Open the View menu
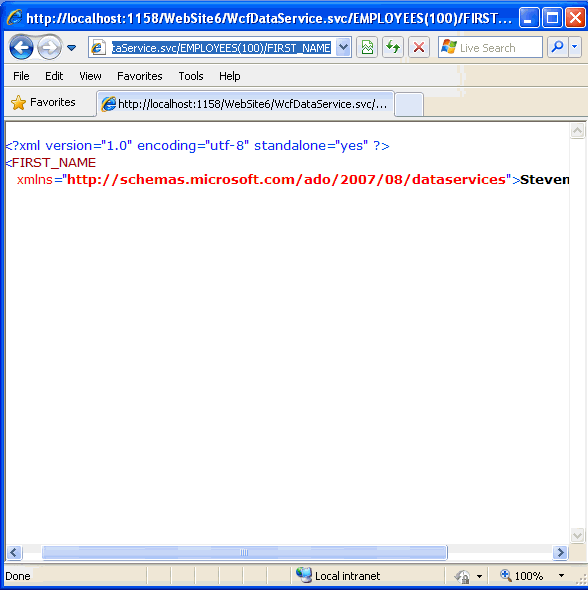This screenshot has width=588, height=590. [x=90, y=76]
